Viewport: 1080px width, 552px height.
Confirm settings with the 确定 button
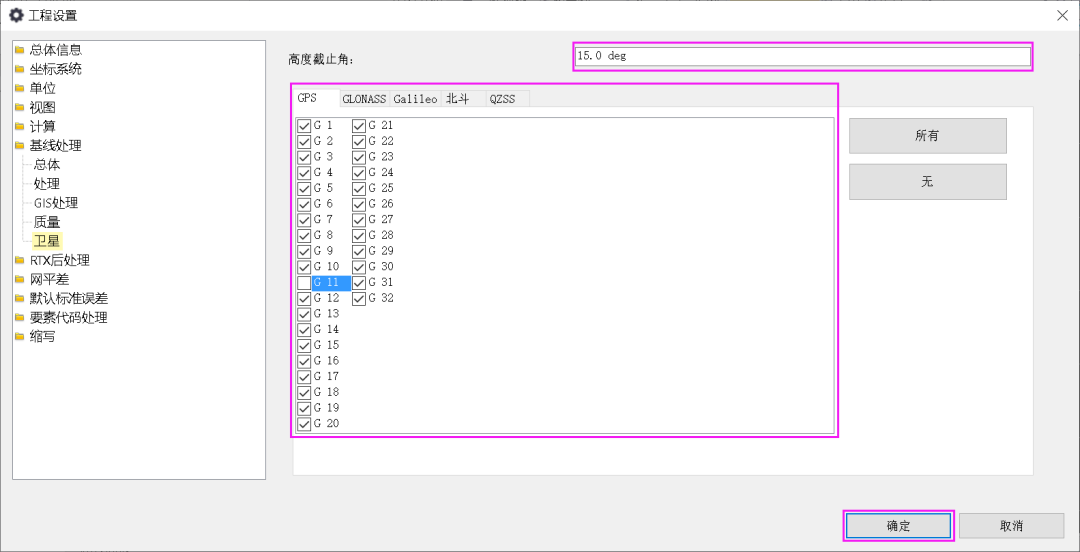pyautogui.click(x=899, y=526)
